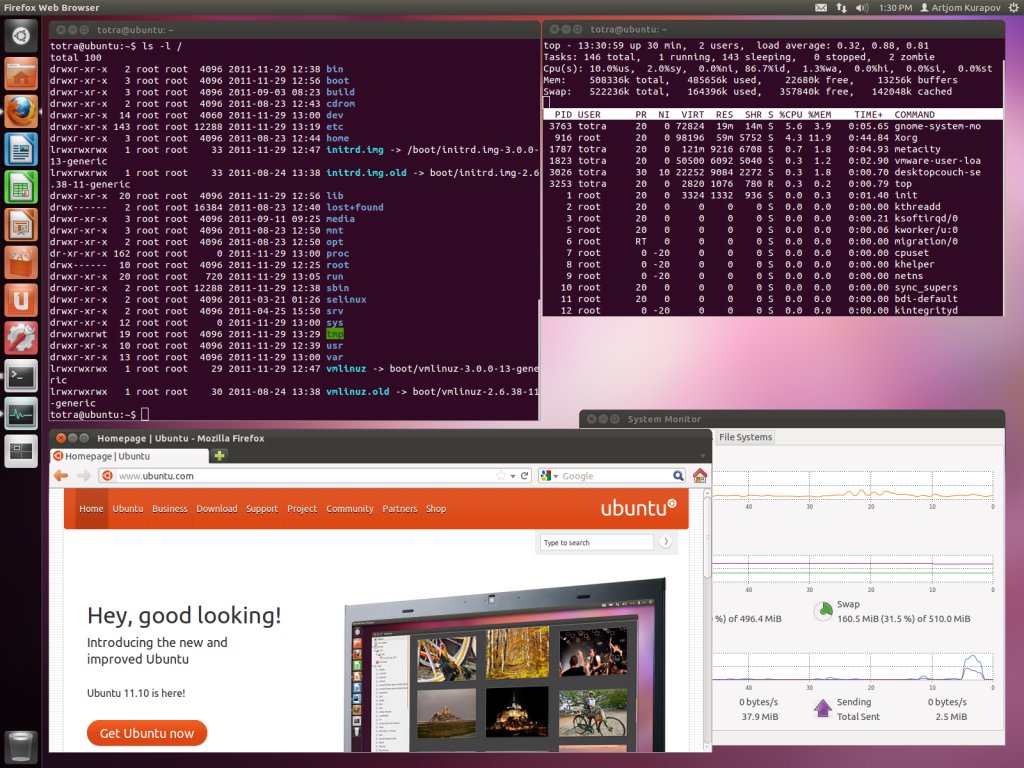Image resolution: width=1024 pixels, height=768 pixels.
Task: Open the Download link in Ubuntu navigation
Action: click(216, 509)
